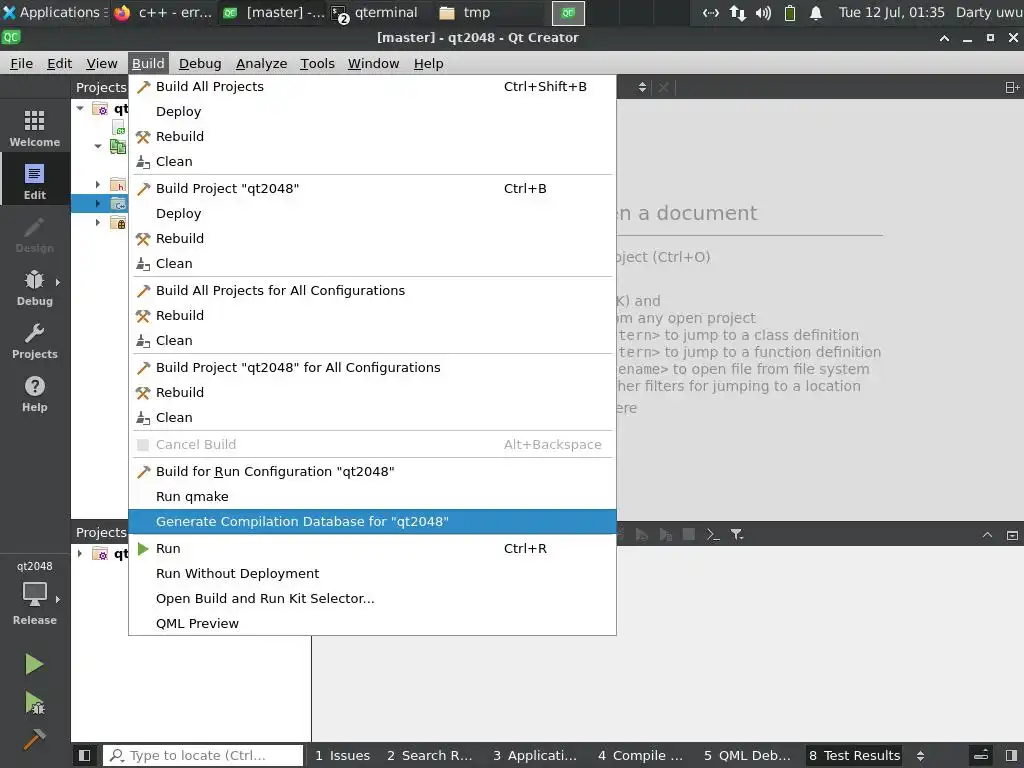Select Run Without Deployment
The width and height of the screenshot is (1024, 768).
(372, 573)
